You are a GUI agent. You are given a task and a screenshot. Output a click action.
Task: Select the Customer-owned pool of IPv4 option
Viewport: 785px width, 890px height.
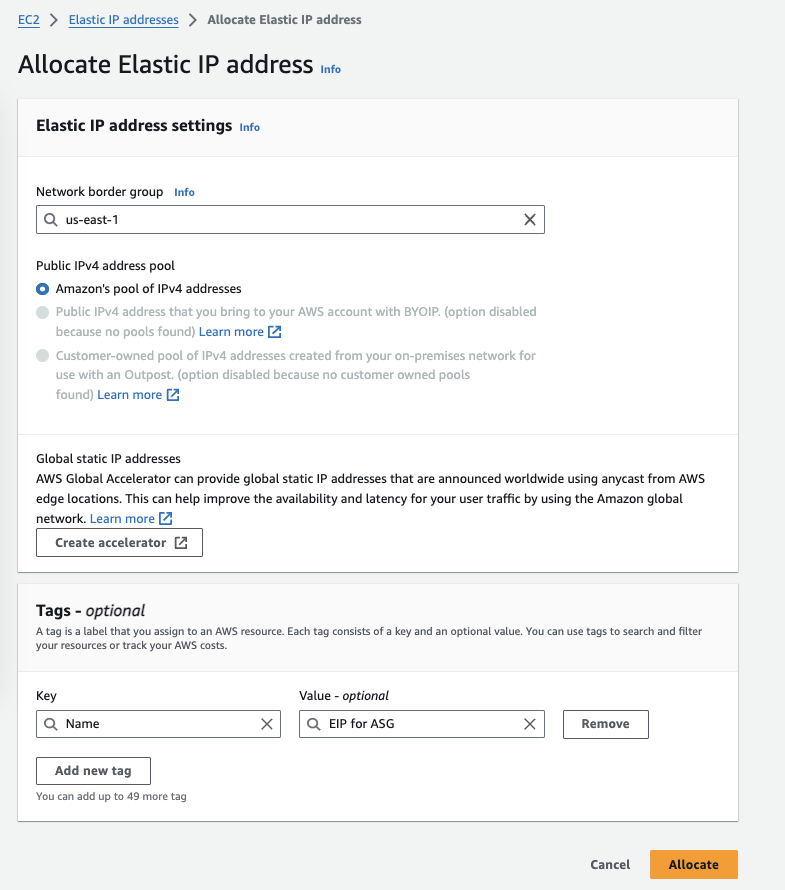point(42,356)
